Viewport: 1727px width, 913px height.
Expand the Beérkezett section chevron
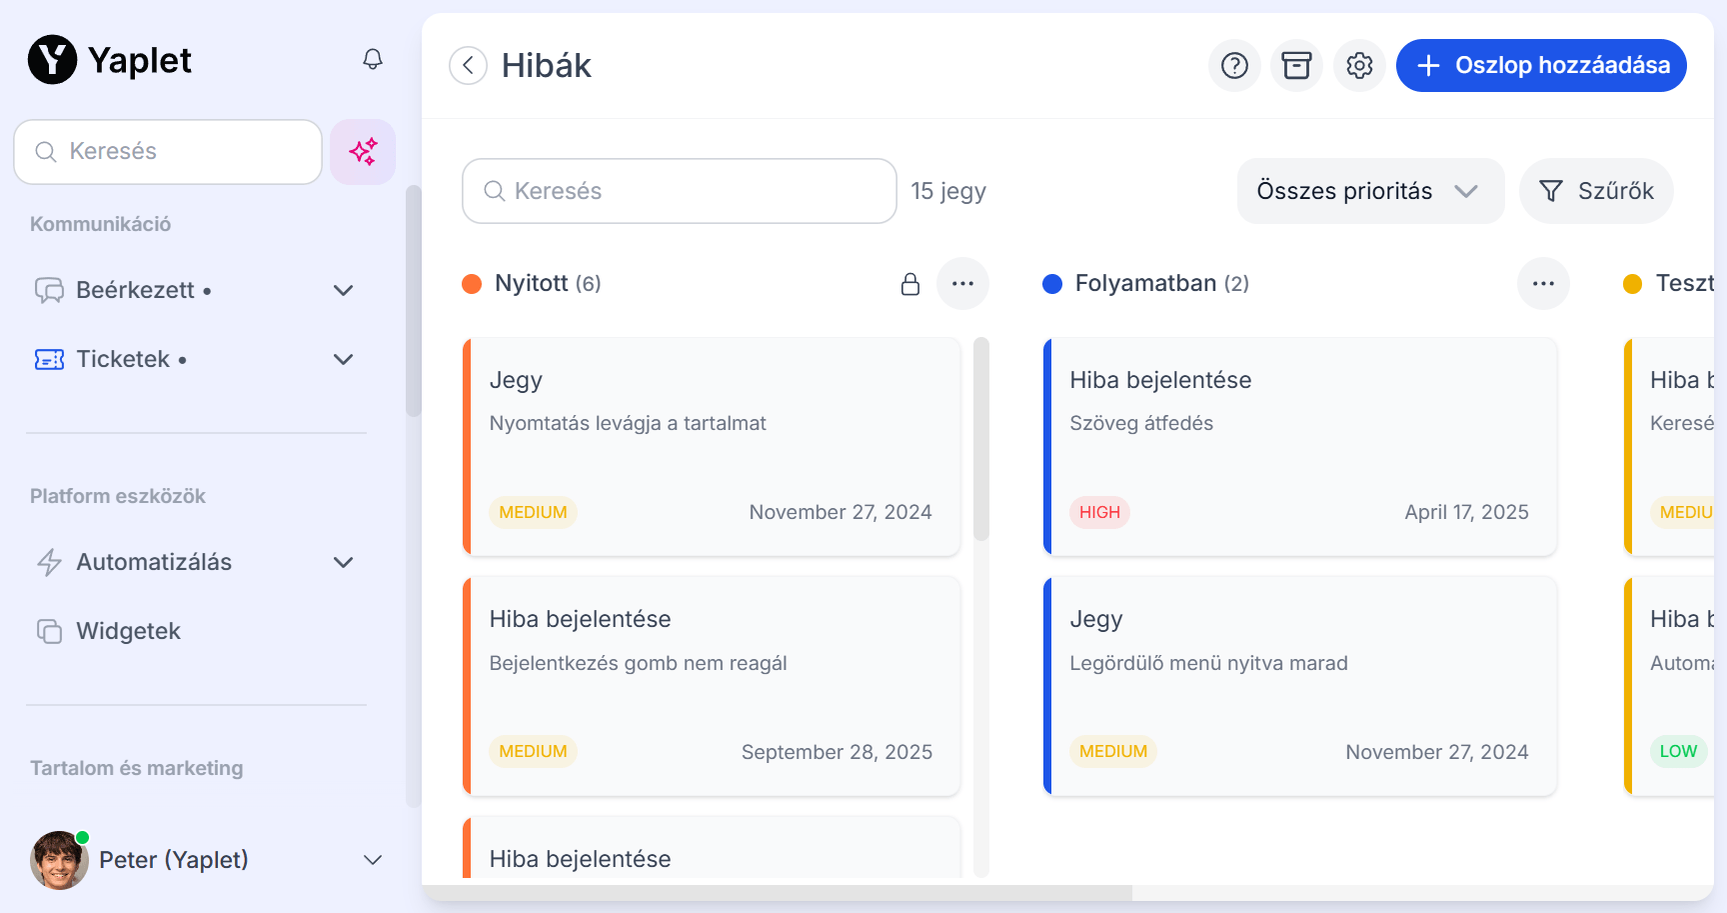point(343,290)
